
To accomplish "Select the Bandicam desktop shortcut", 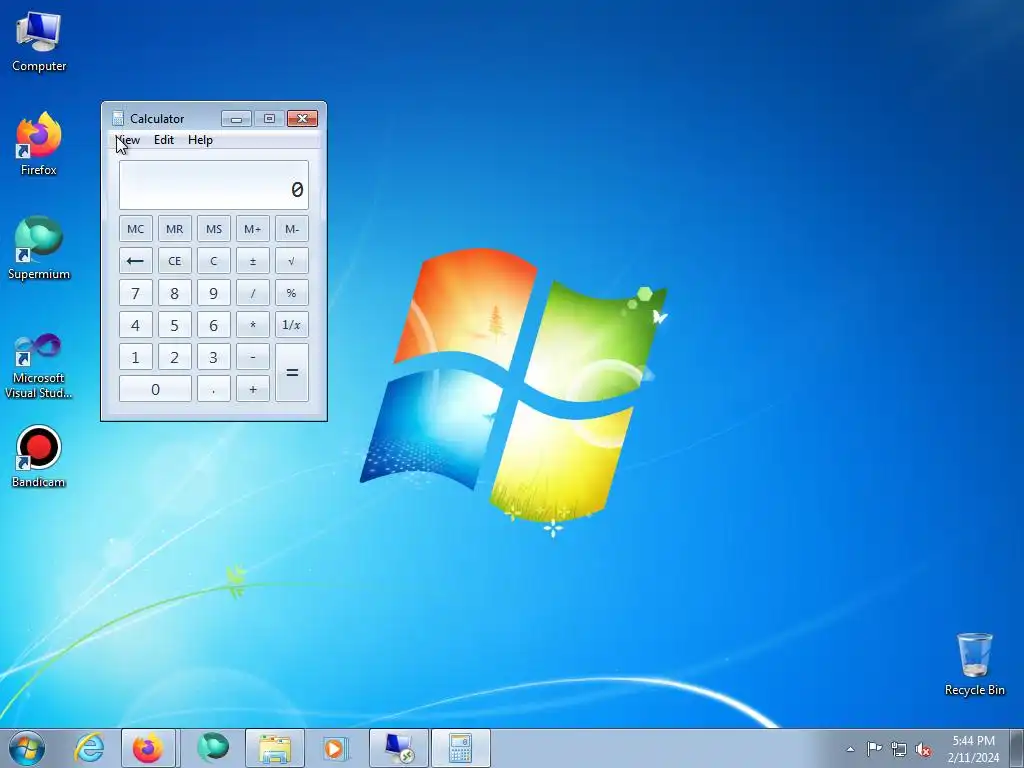I will click(x=39, y=457).
